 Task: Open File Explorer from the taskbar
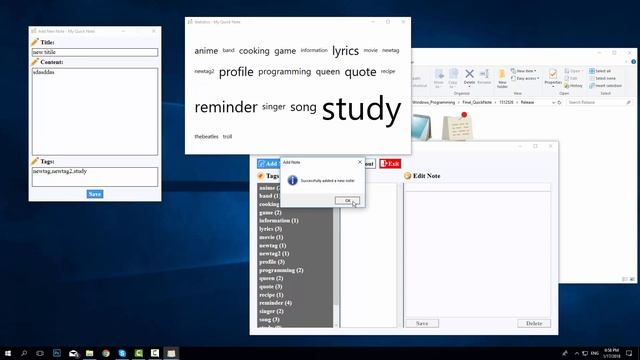(89, 353)
